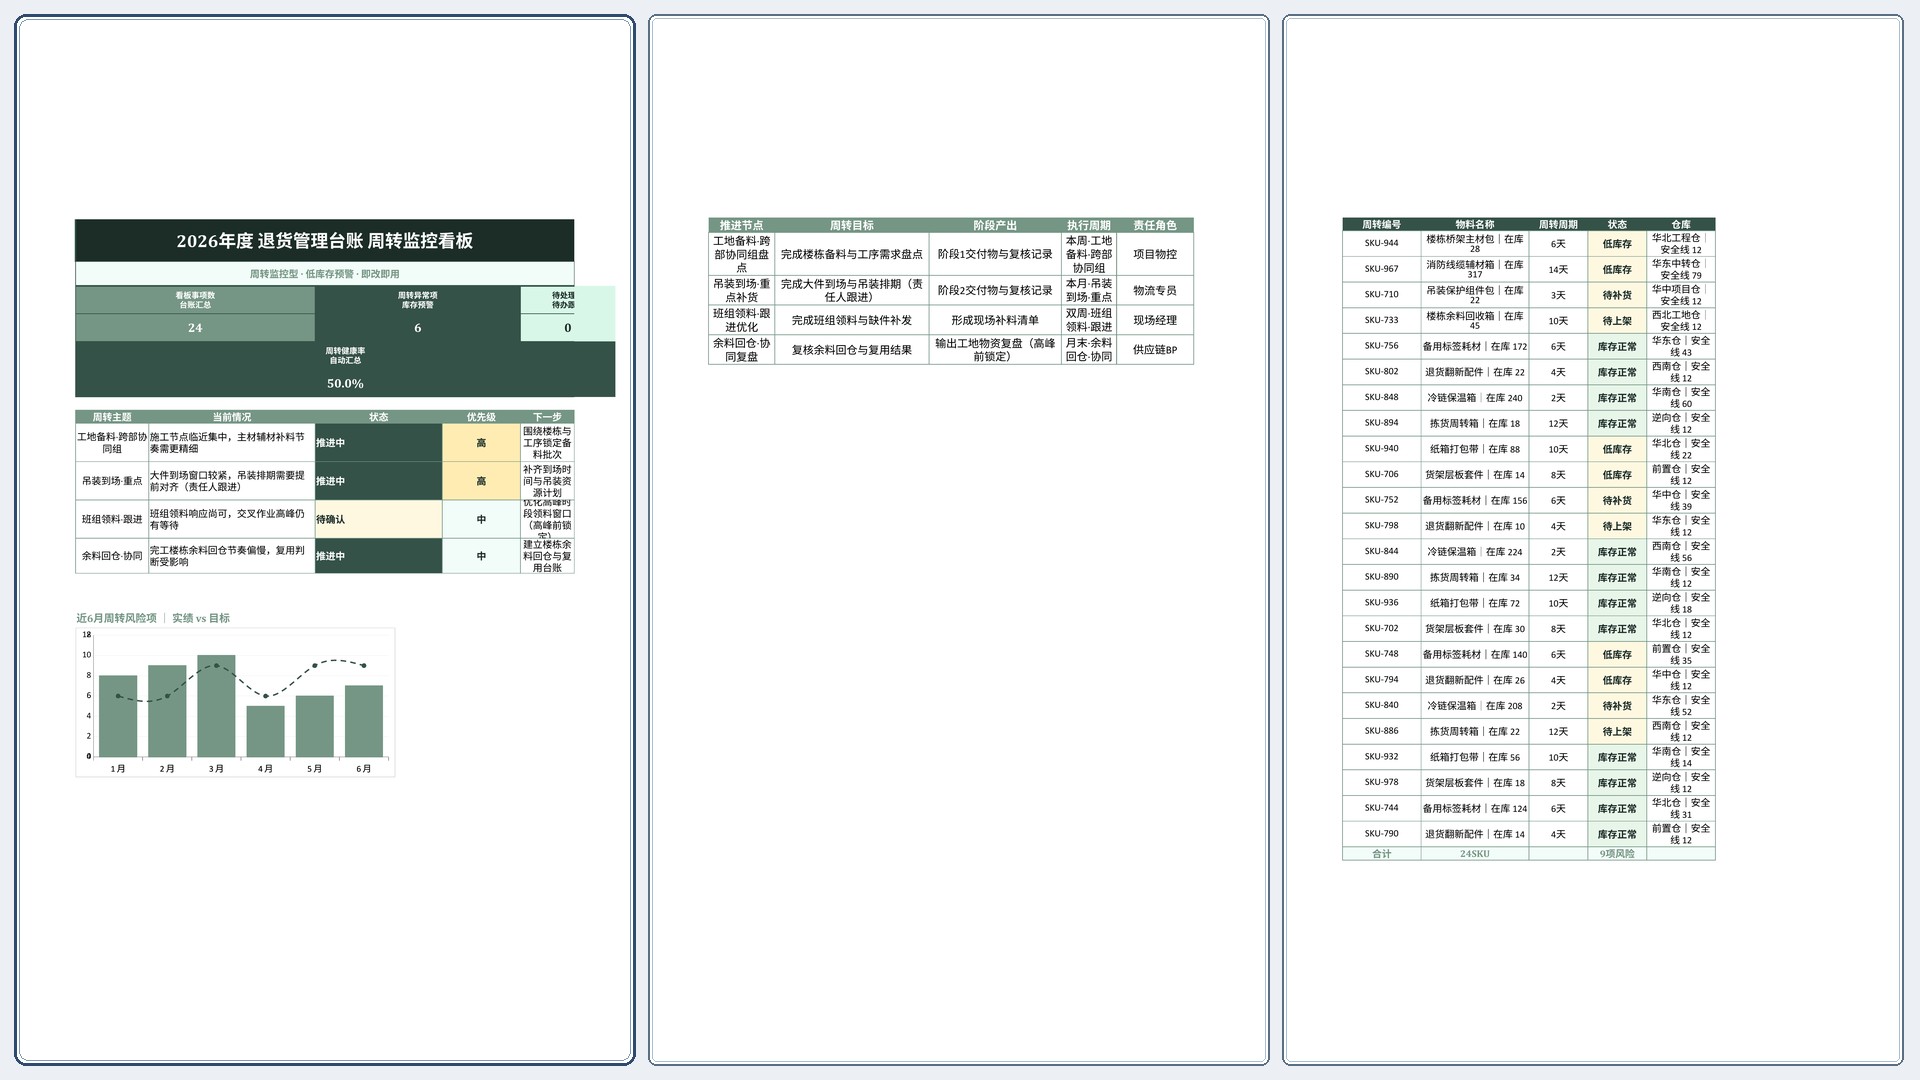The image size is (1920, 1080).
Task: Click the 4月 bar in the chart
Action: click(265, 731)
